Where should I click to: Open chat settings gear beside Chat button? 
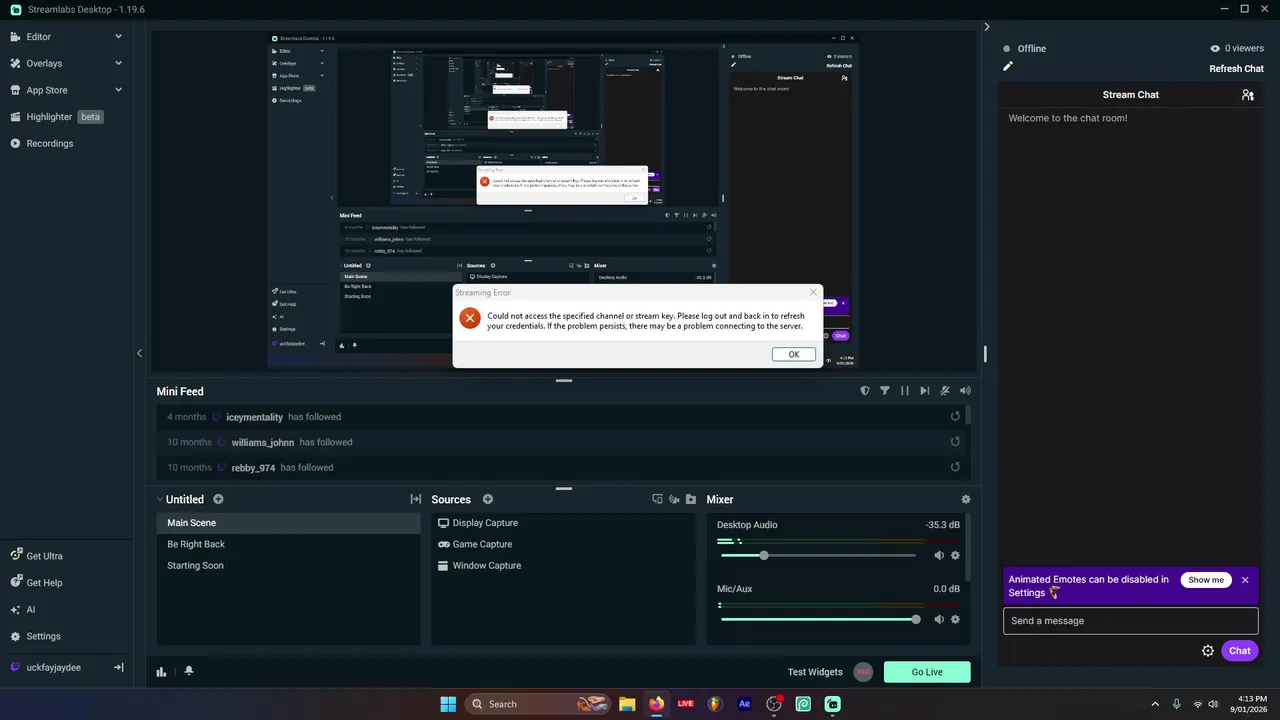(x=1208, y=651)
